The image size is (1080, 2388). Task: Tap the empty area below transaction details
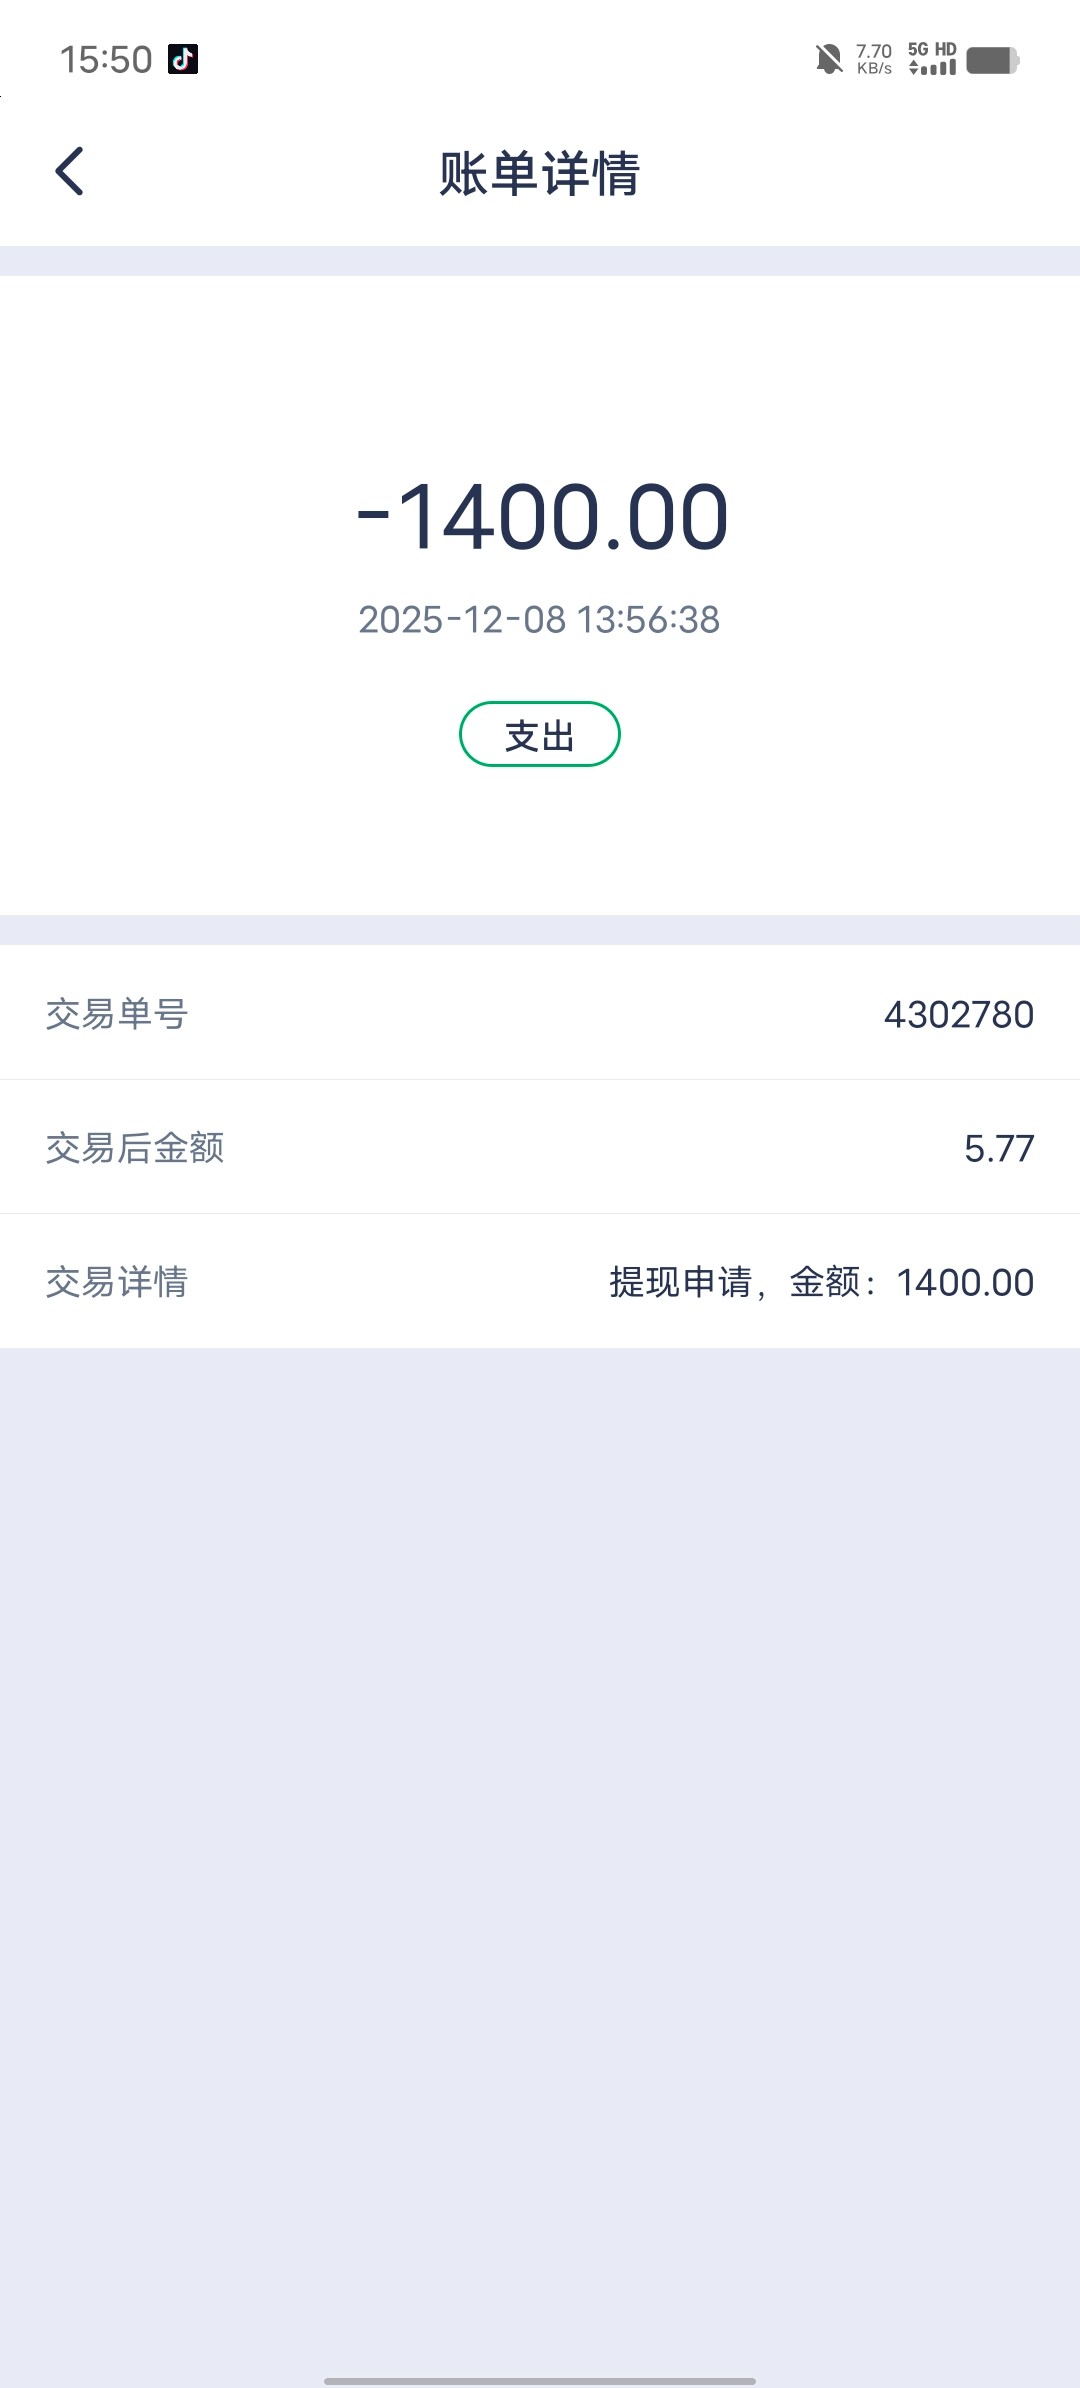[540, 1800]
